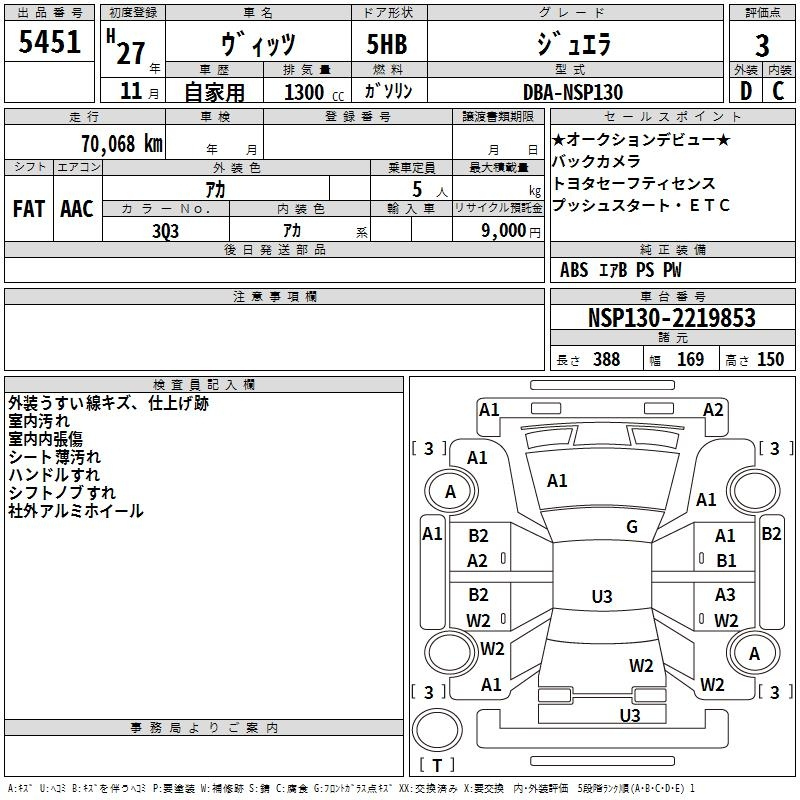Click the A2 mark on front bumper corner
The height and width of the screenshot is (800, 800).
click(713, 410)
